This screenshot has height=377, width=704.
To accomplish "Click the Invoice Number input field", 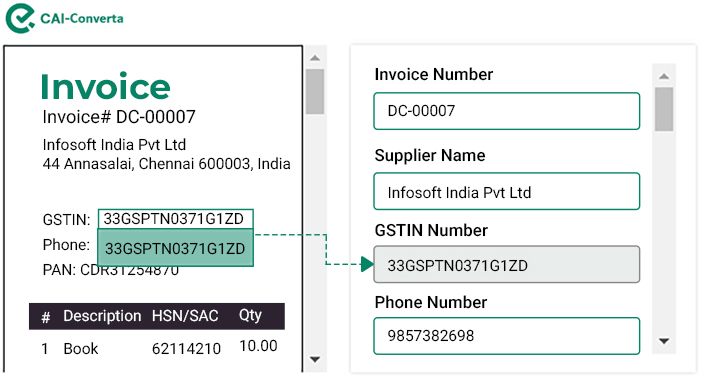I will click(x=506, y=111).
